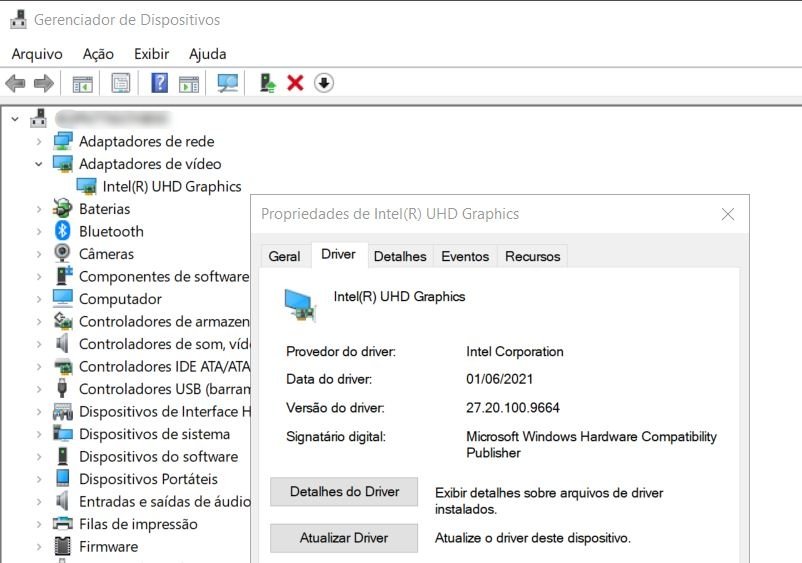This screenshot has height=563, width=802.
Task: Expand the Firmware category arrow
Action: click(39, 547)
